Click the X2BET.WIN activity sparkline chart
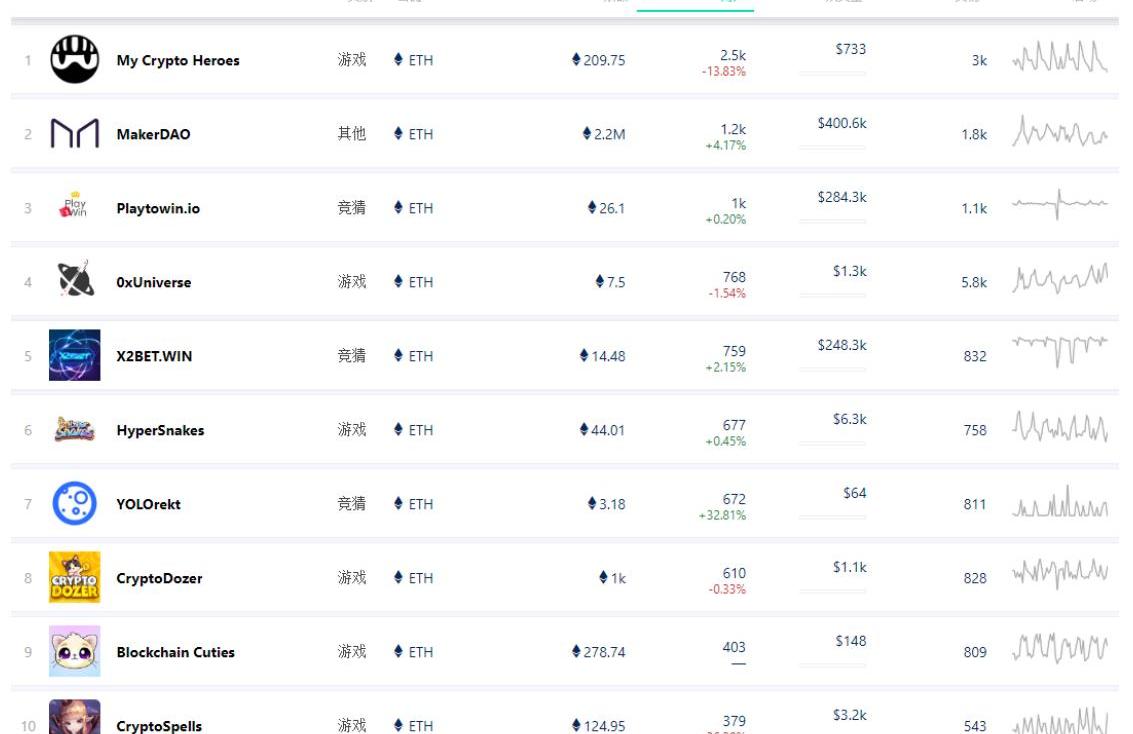The width and height of the screenshot is (1133, 734). coord(1060,351)
